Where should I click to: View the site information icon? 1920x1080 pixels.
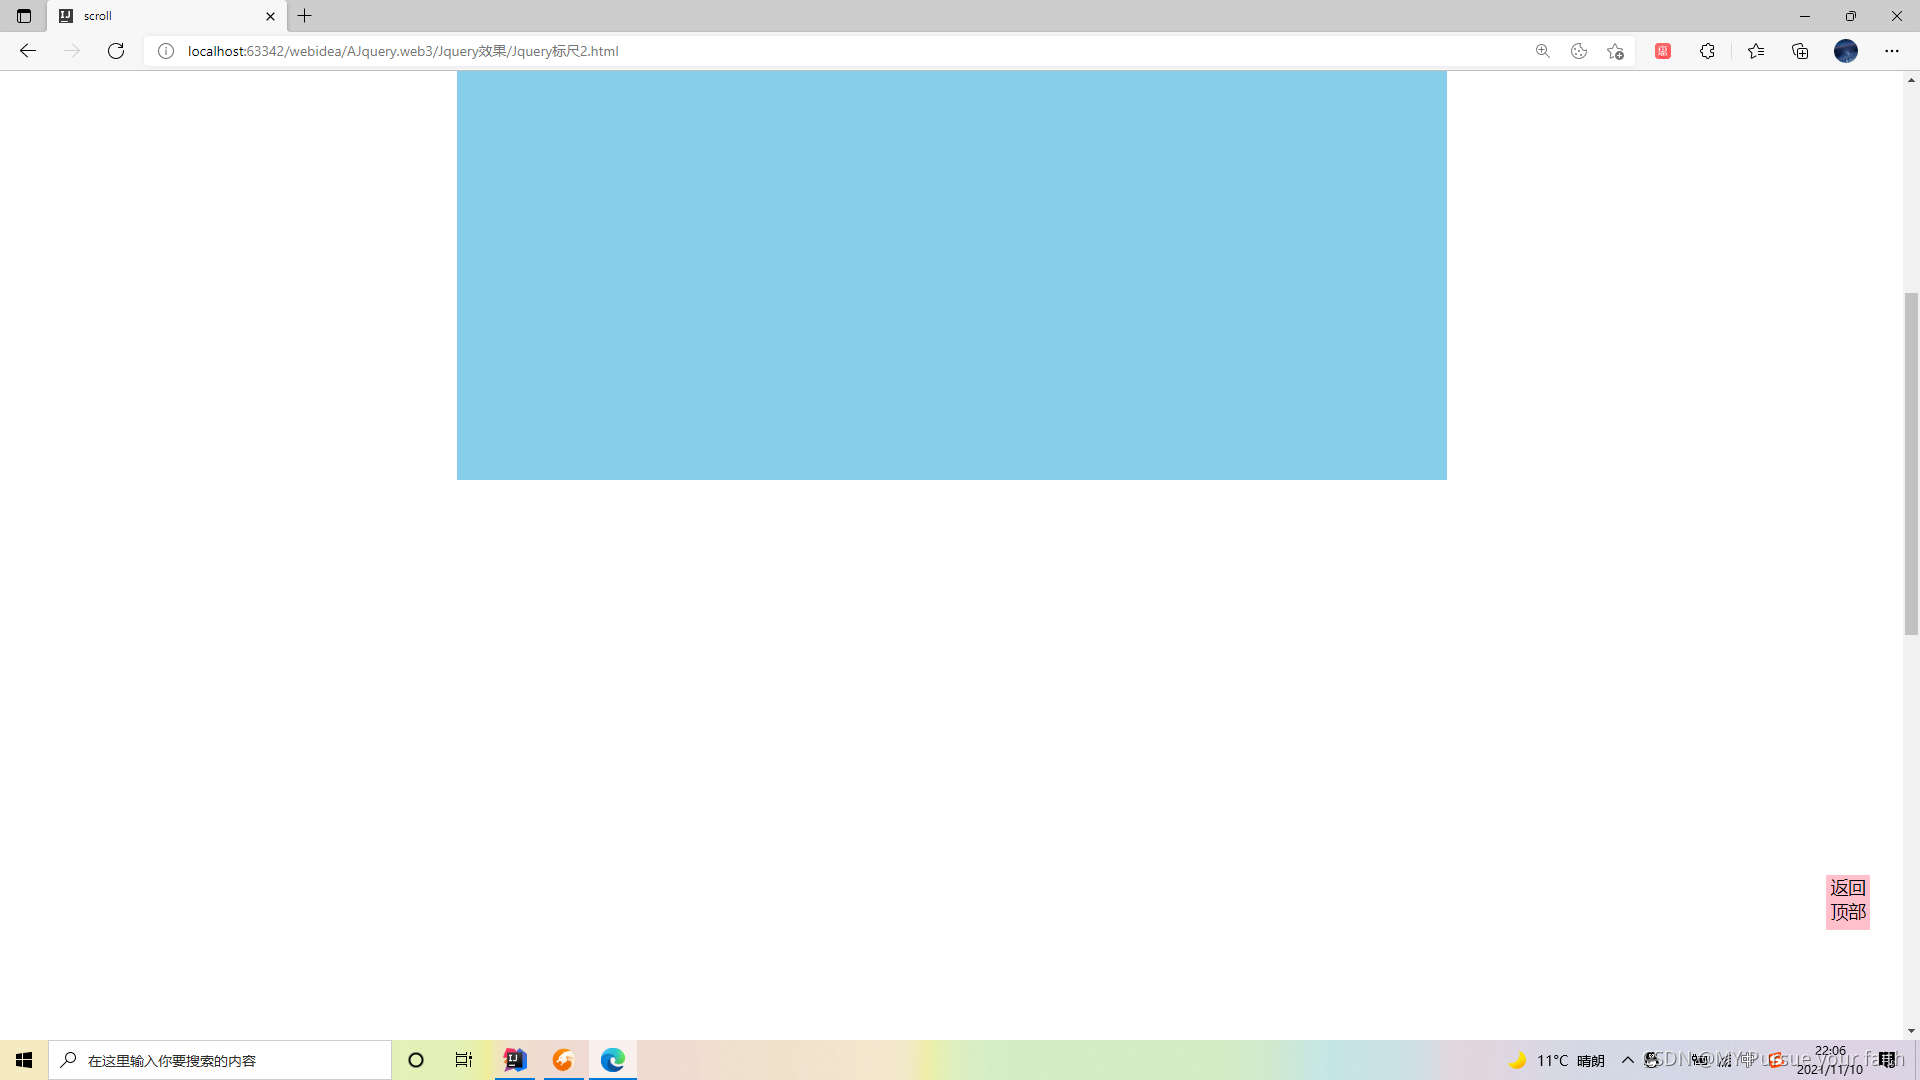pyautogui.click(x=166, y=51)
